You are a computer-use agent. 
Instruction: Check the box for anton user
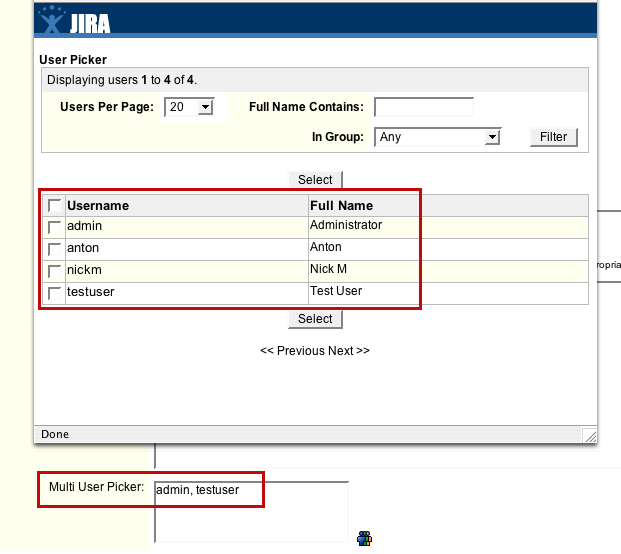[x=54, y=249]
